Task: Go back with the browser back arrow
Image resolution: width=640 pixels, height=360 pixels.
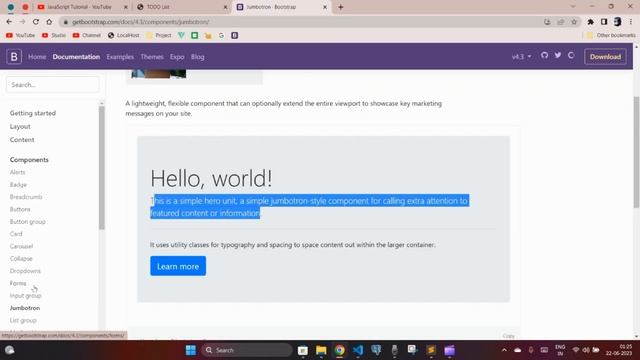Action: [9, 22]
